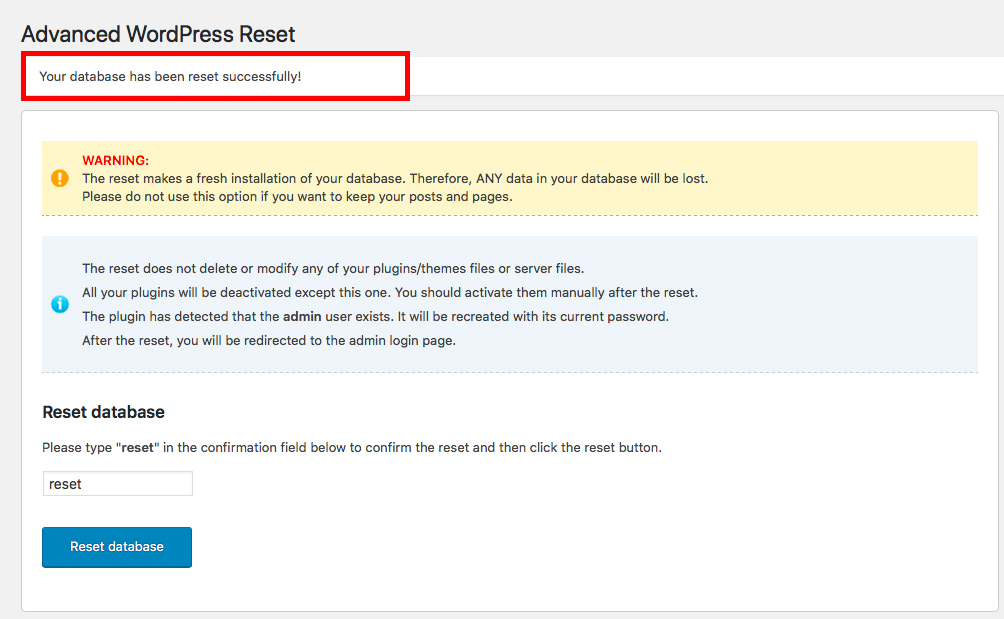This screenshot has width=1004, height=619.
Task: Click the database reset successfully notice
Action: point(170,76)
